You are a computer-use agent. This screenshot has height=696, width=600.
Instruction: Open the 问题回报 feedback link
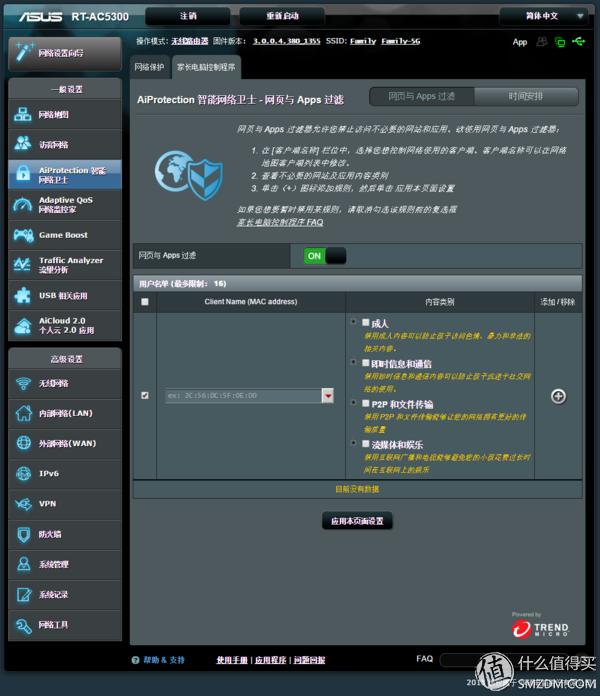point(309,660)
